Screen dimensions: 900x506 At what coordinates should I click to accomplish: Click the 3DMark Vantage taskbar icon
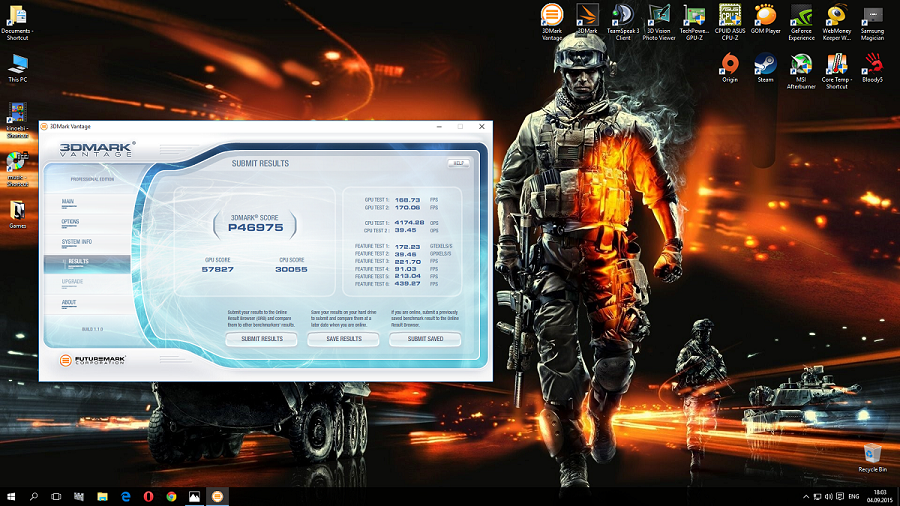click(217, 496)
